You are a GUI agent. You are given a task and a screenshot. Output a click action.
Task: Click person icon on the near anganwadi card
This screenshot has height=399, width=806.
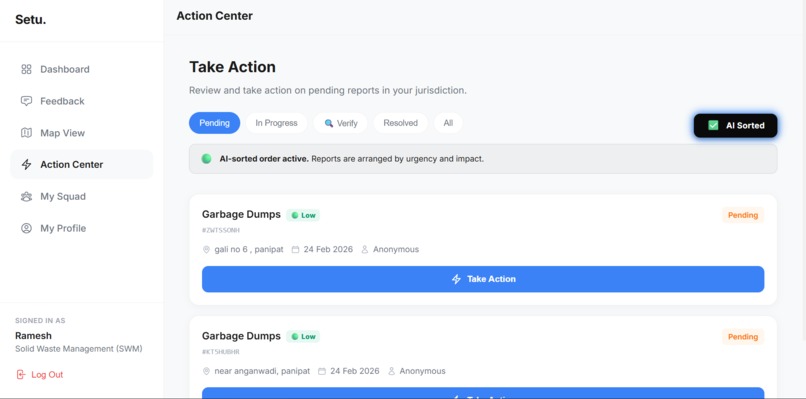click(x=392, y=371)
